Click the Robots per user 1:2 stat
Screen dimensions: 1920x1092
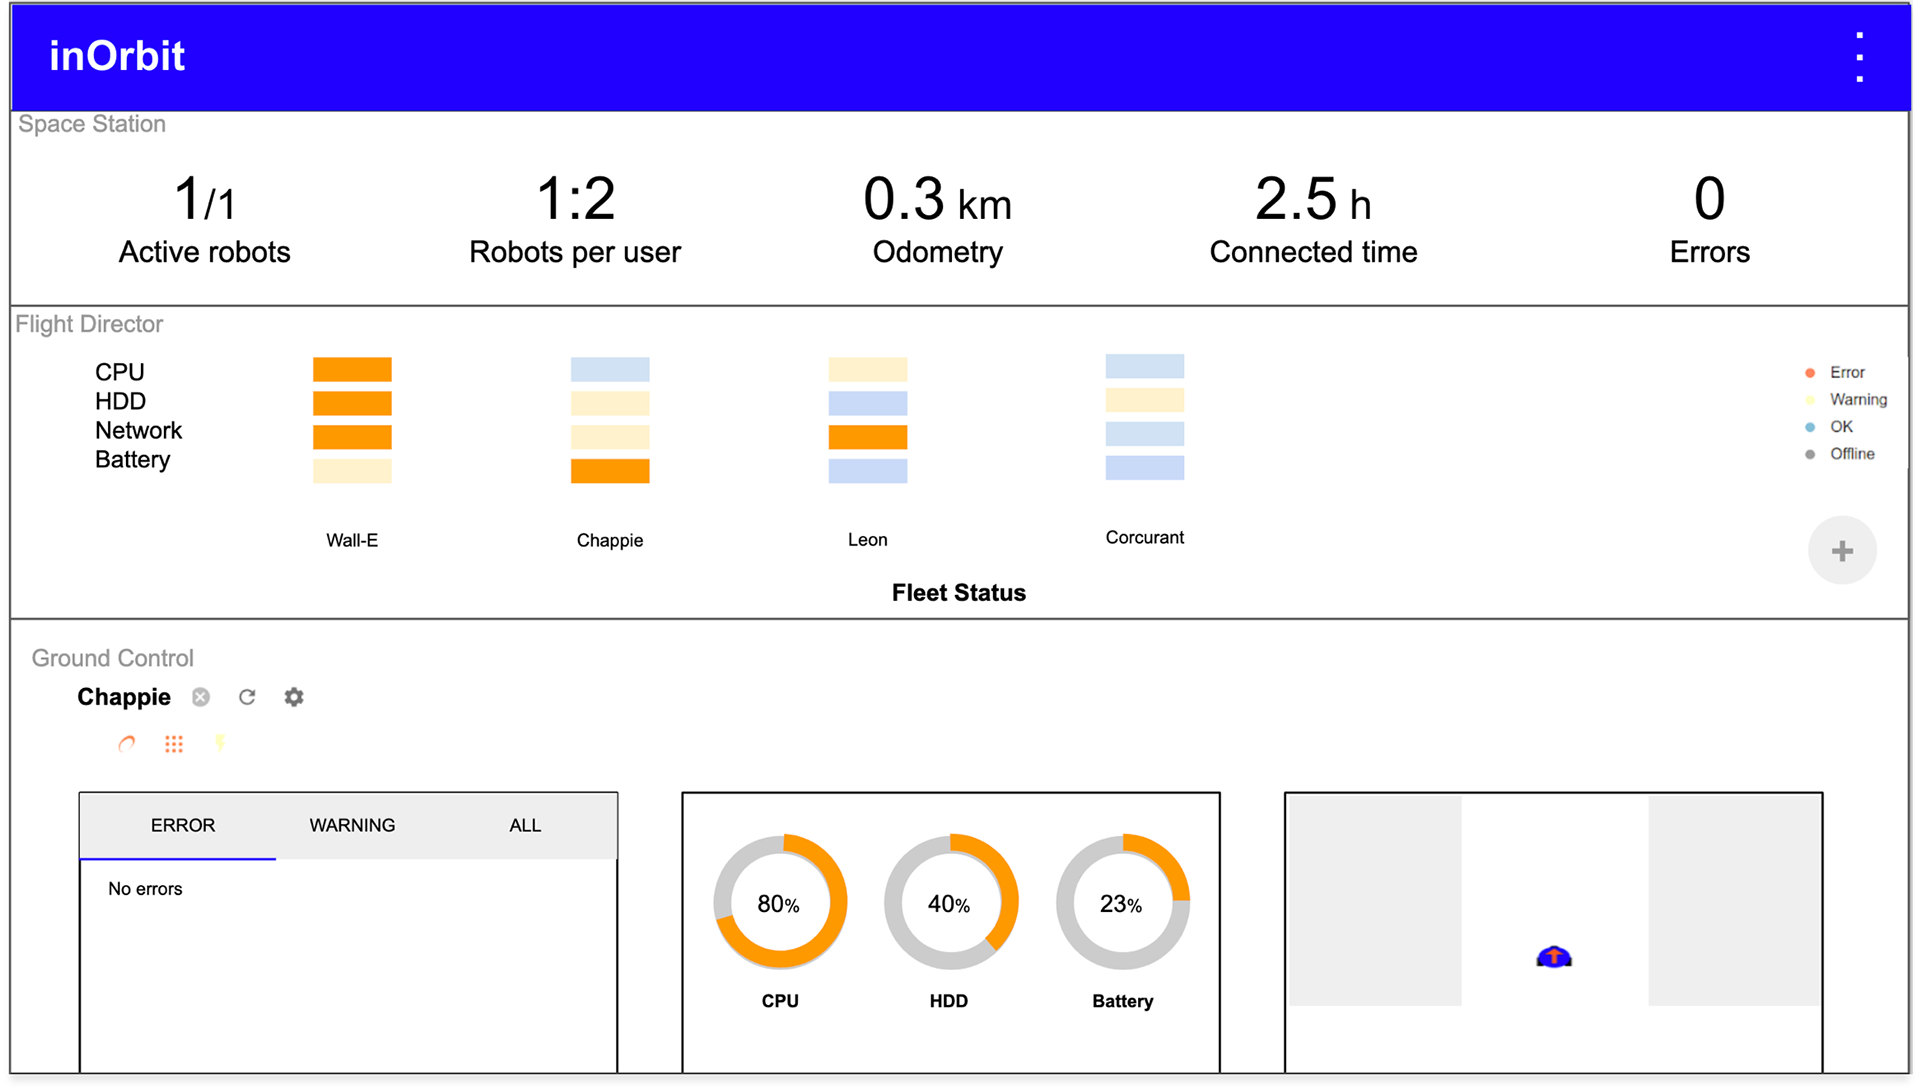(x=575, y=219)
